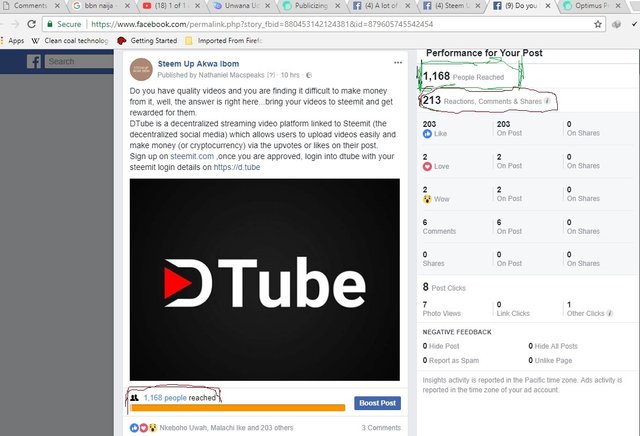Click Nkeboho Uwah, Malachi Ike and 203 others
The height and width of the screenshot is (436, 640).
pos(226,427)
